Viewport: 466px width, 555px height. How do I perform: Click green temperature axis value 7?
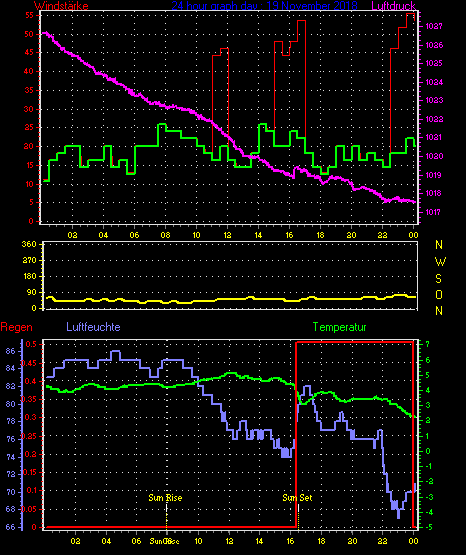pos(428,344)
